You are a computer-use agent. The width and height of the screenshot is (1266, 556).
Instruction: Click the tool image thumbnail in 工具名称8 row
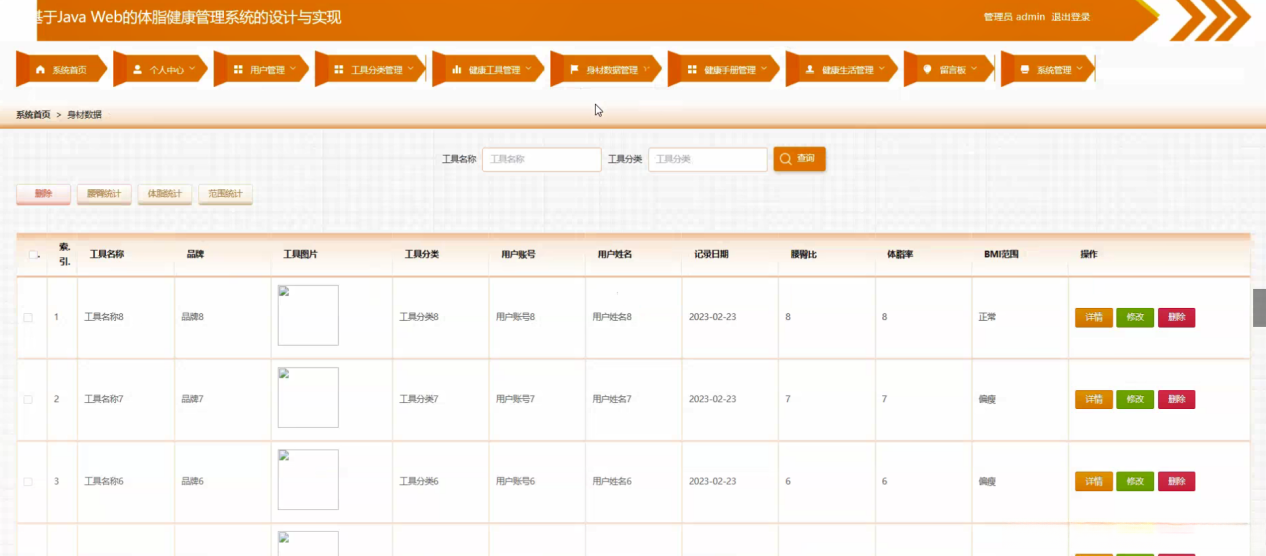pos(308,315)
